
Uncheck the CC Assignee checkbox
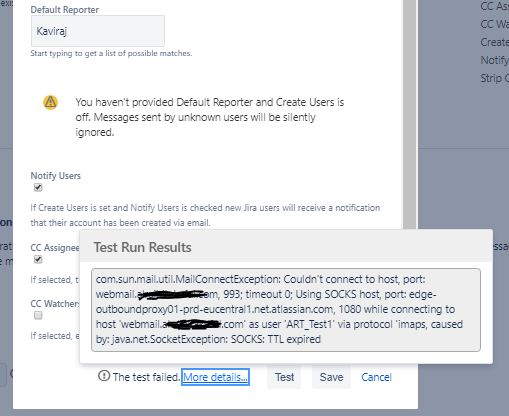38,259
